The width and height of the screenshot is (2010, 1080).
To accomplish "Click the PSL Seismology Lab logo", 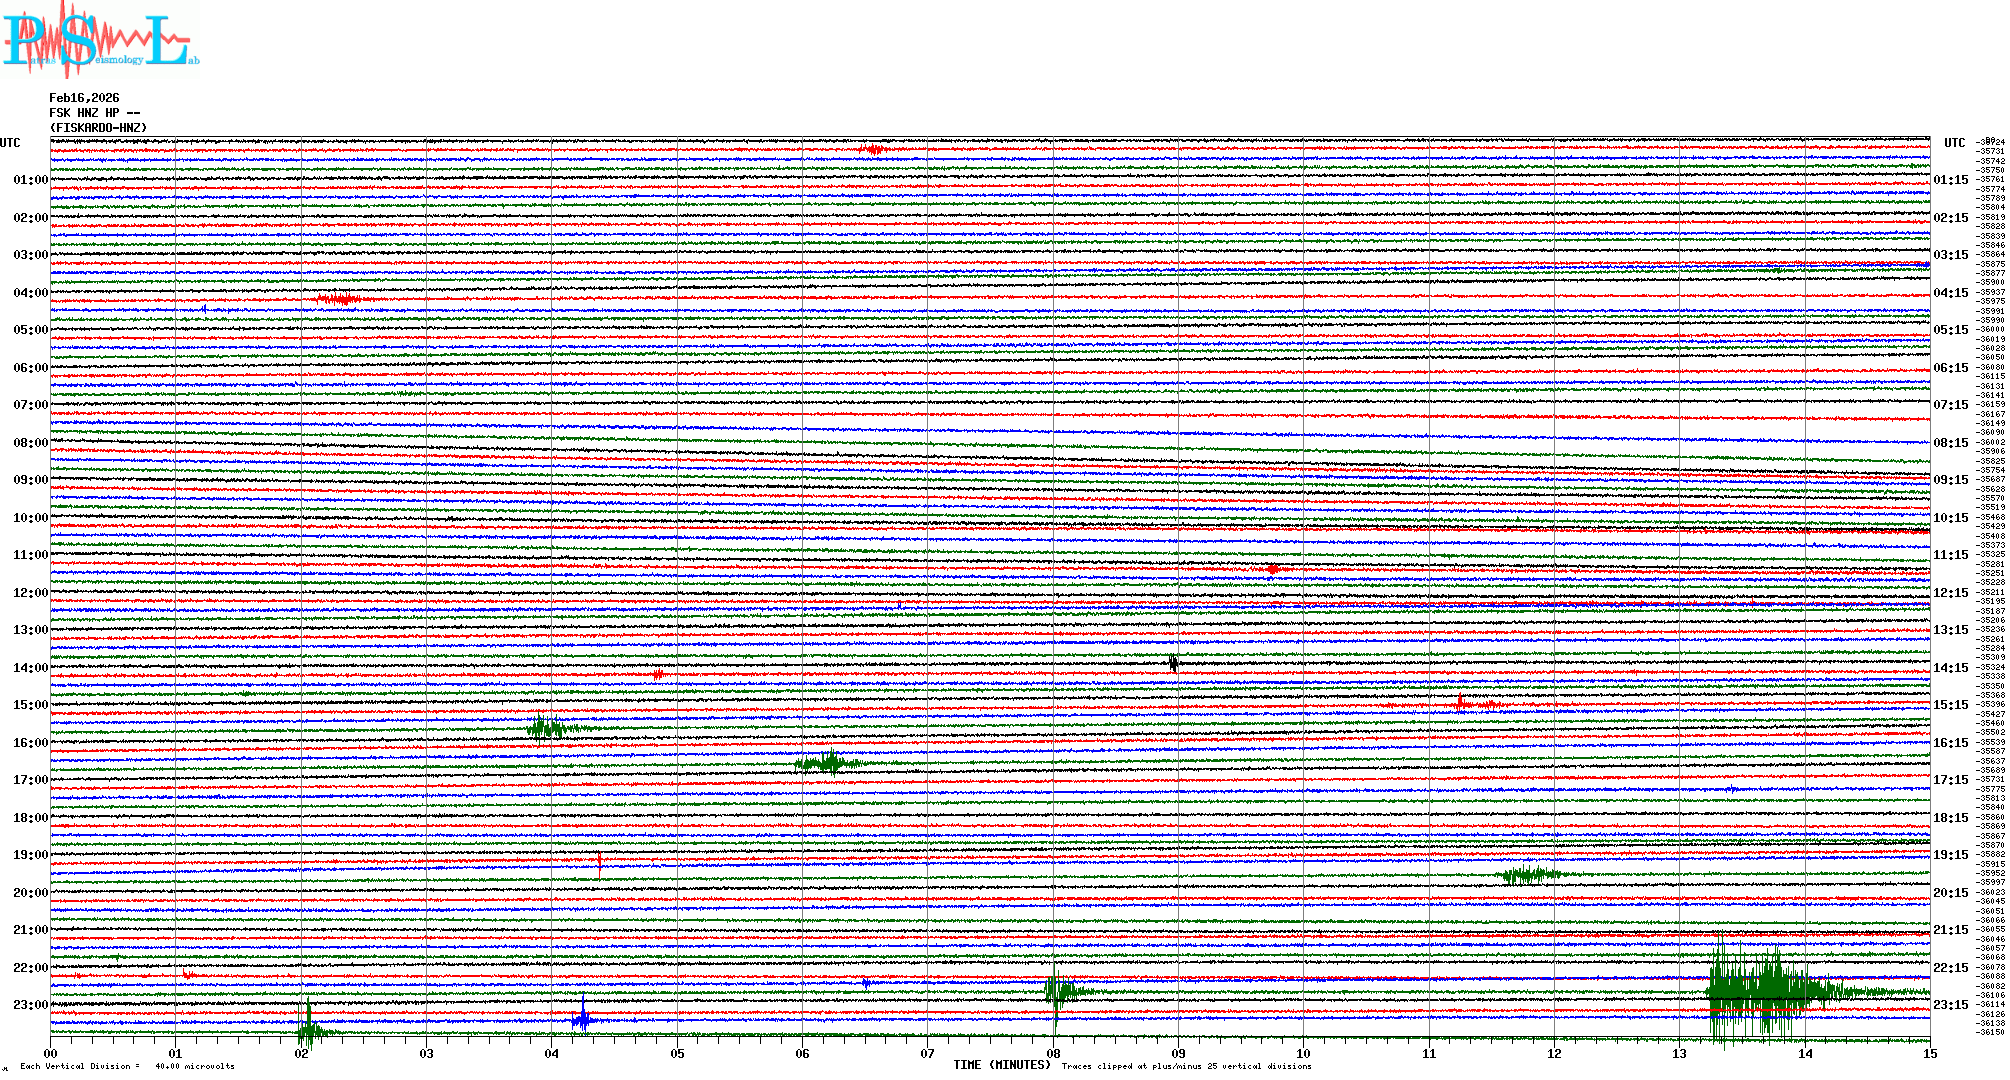I will point(100,40).
